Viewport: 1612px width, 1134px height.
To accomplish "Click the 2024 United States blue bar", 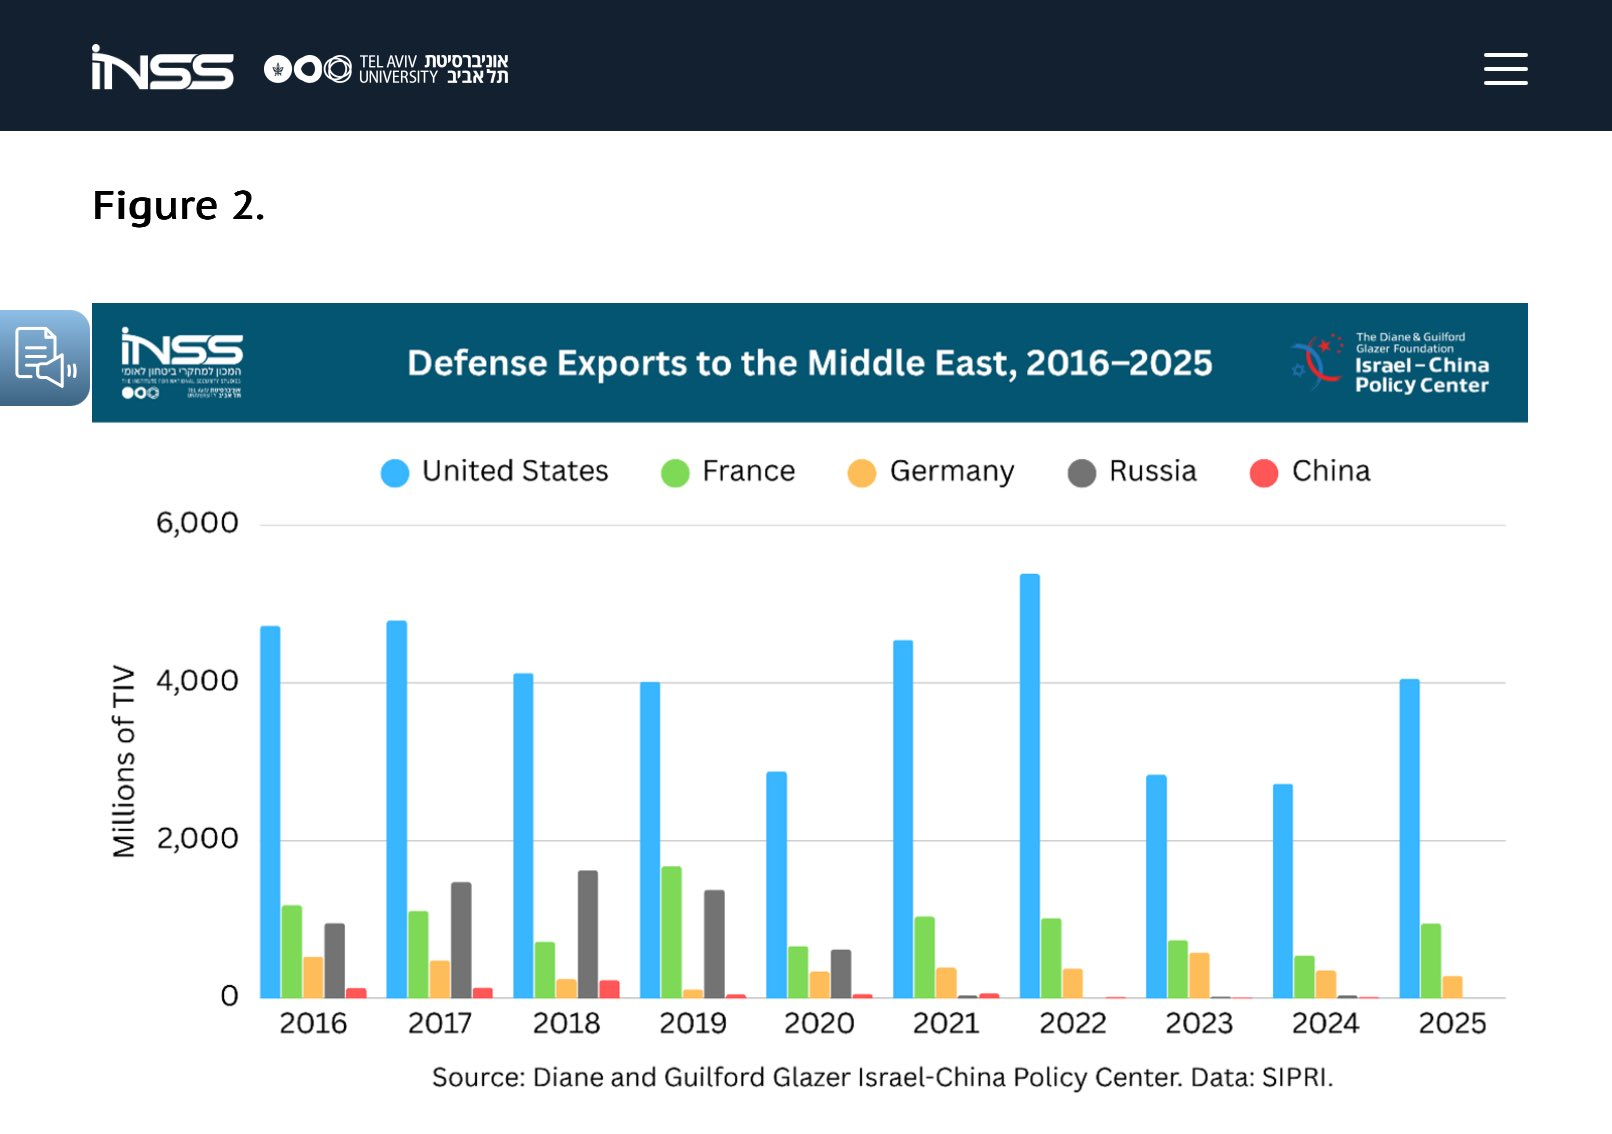I will click(x=1283, y=891).
